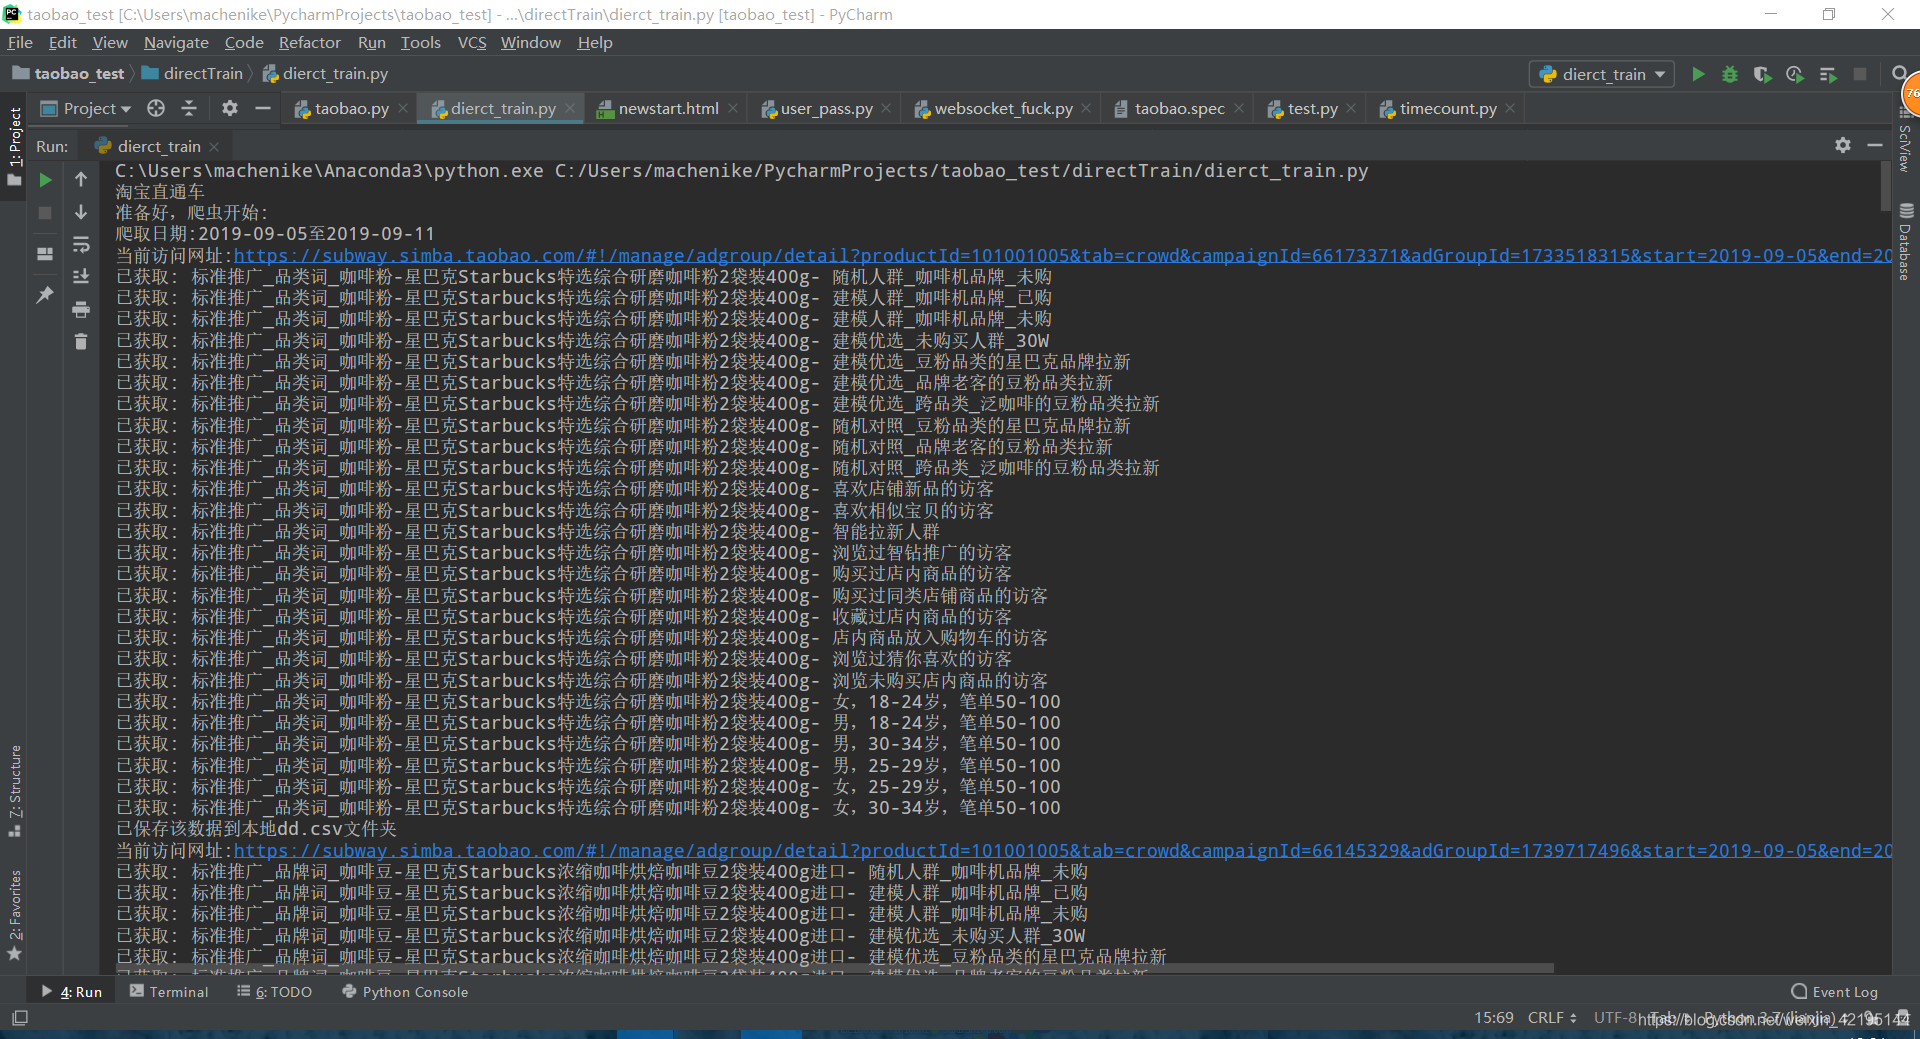This screenshot has width=1920, height=1039.
Task: Click the console vertical scrollbar
Action: pos(1886,186)
